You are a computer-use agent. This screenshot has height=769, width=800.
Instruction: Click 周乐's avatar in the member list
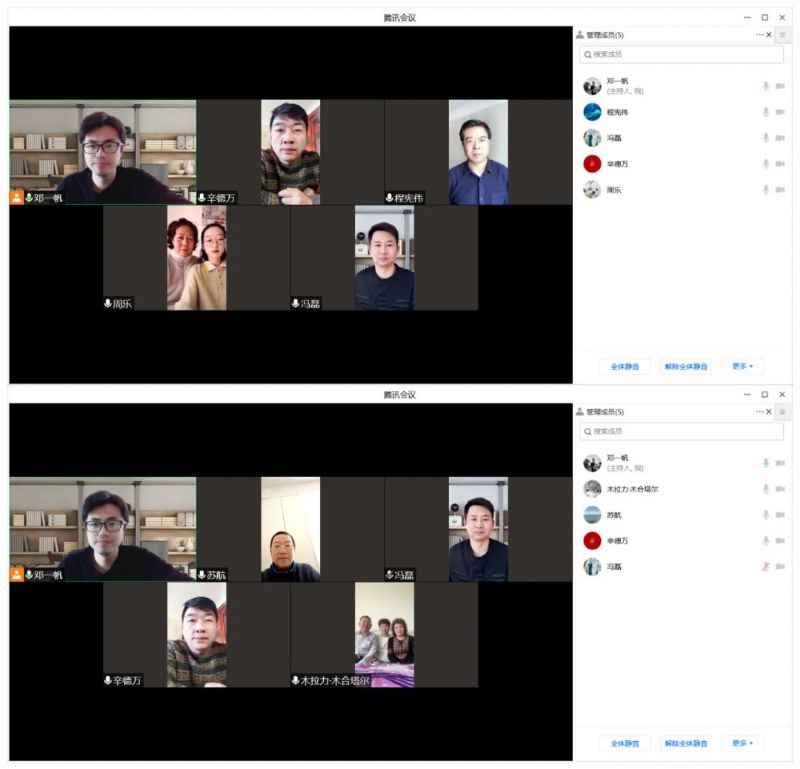592,190
